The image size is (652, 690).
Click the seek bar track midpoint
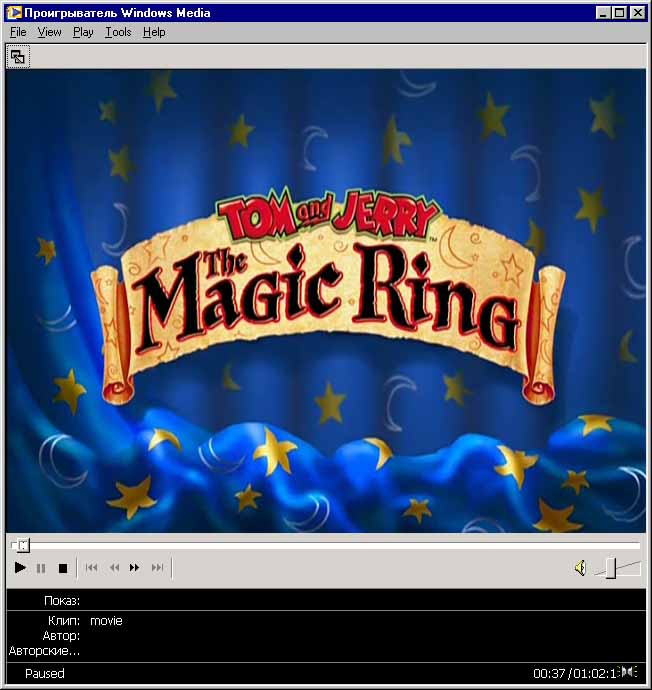(x=326, y=546)
